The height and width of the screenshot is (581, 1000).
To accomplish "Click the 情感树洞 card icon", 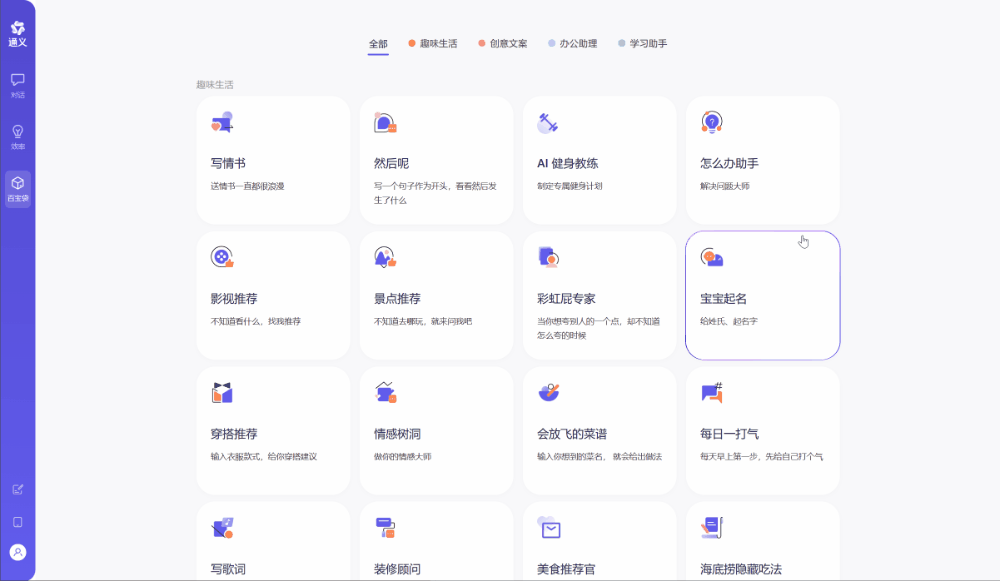I will [386, 392].
